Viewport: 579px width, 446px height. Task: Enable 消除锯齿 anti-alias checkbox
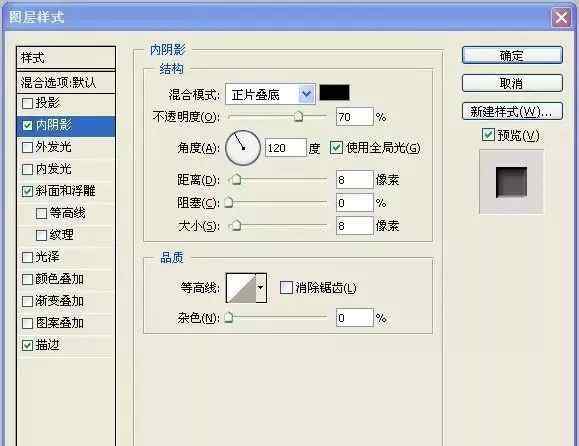pyautogui.click(x=286, y=288)
